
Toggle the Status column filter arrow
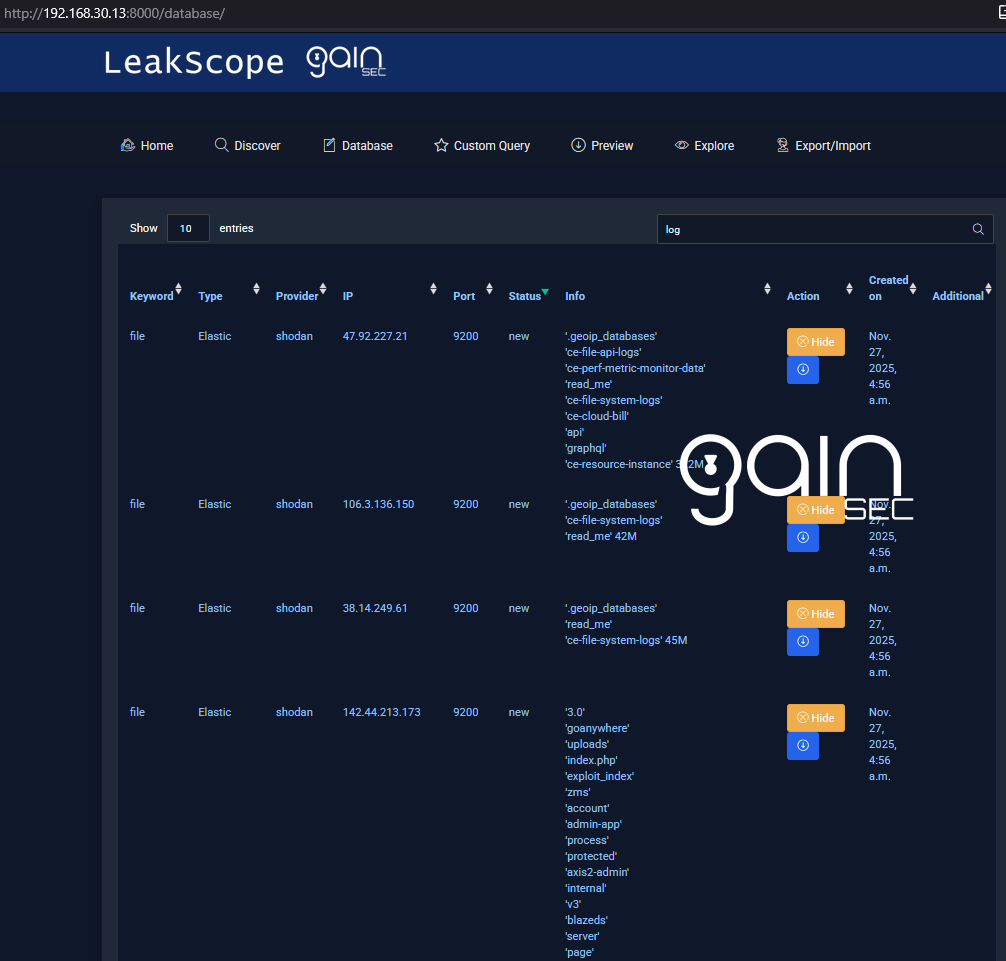544,290
